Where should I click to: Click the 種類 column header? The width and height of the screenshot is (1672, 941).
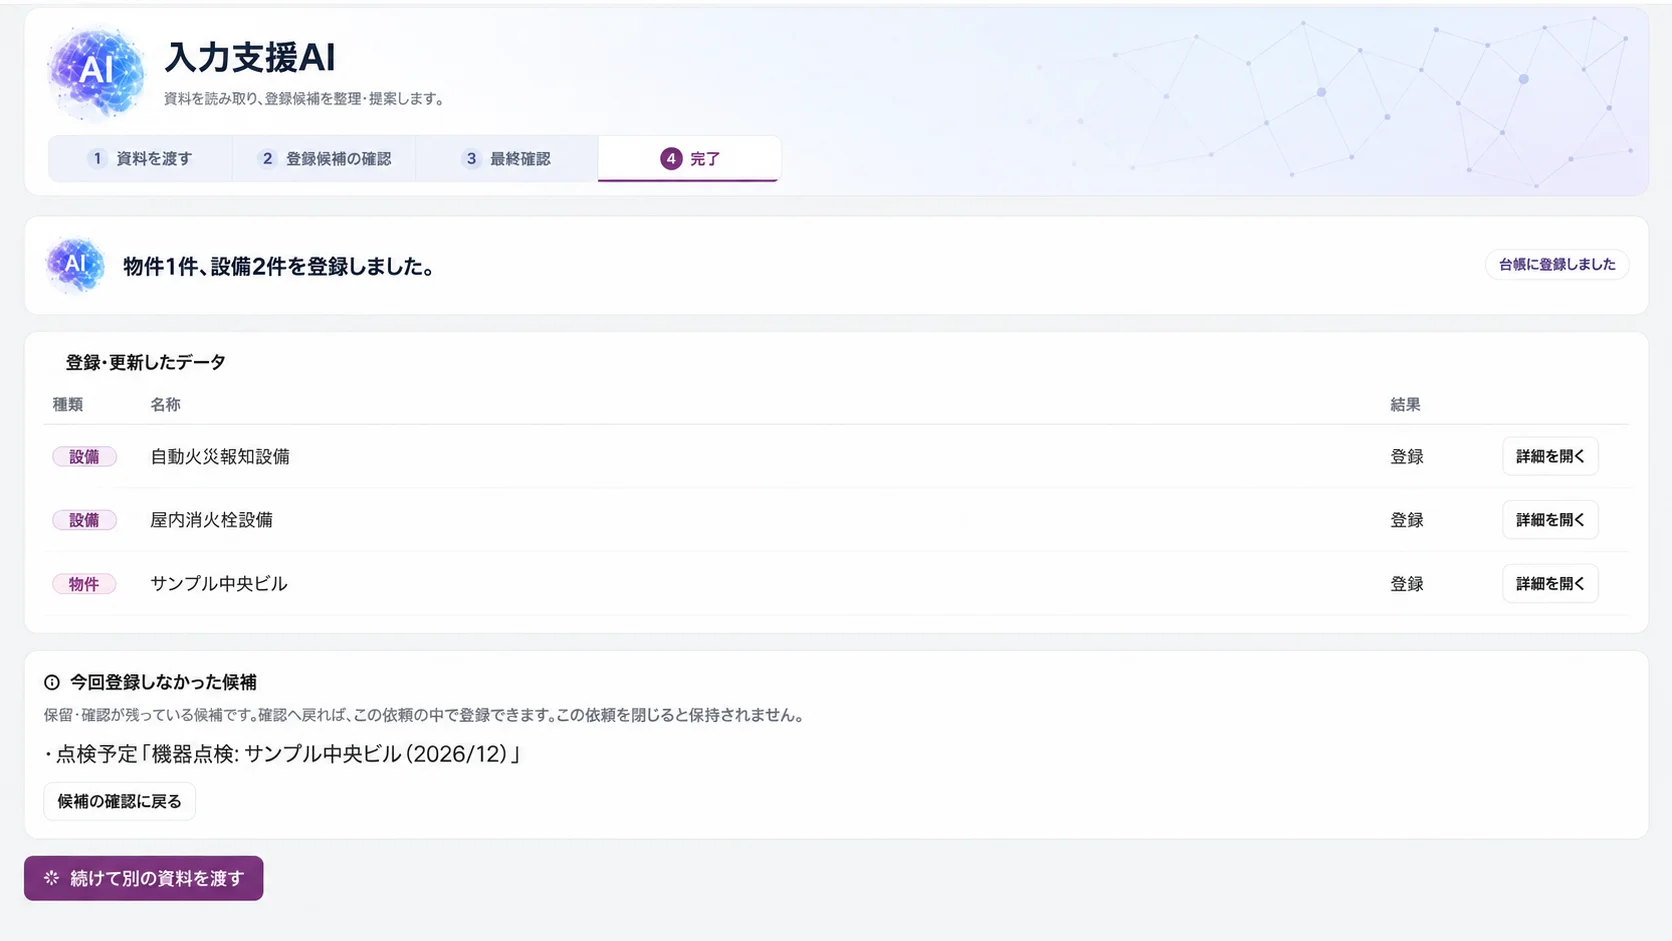[x=68, y=405]
